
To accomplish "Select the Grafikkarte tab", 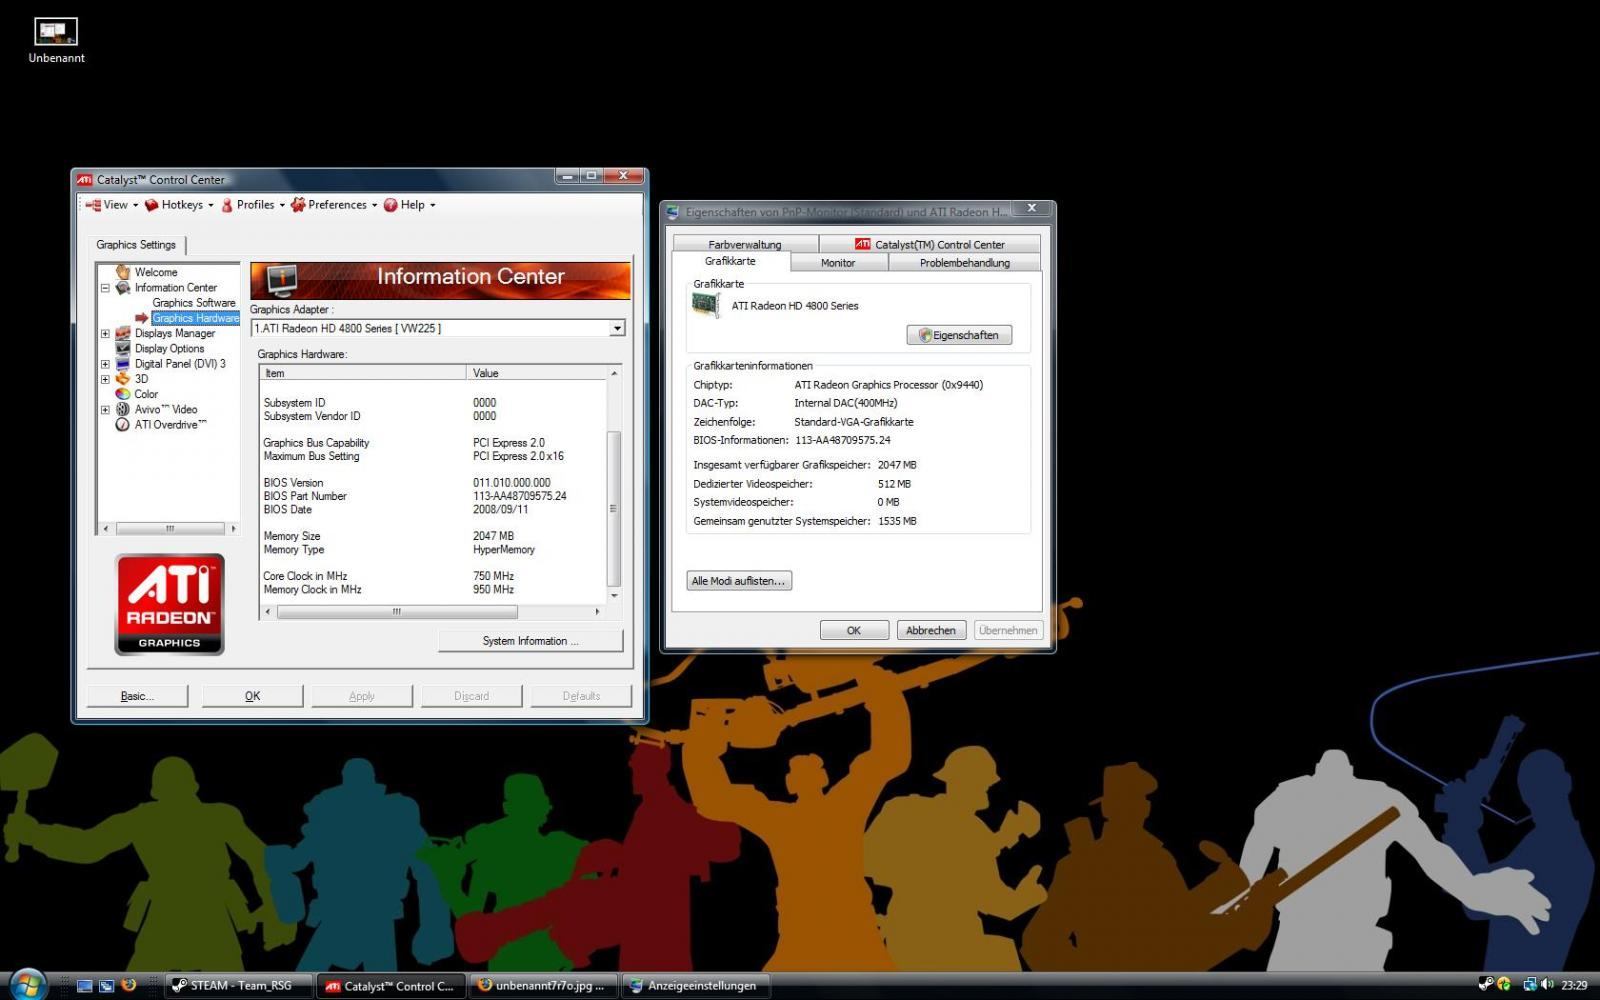I will [x=731, y=261].
